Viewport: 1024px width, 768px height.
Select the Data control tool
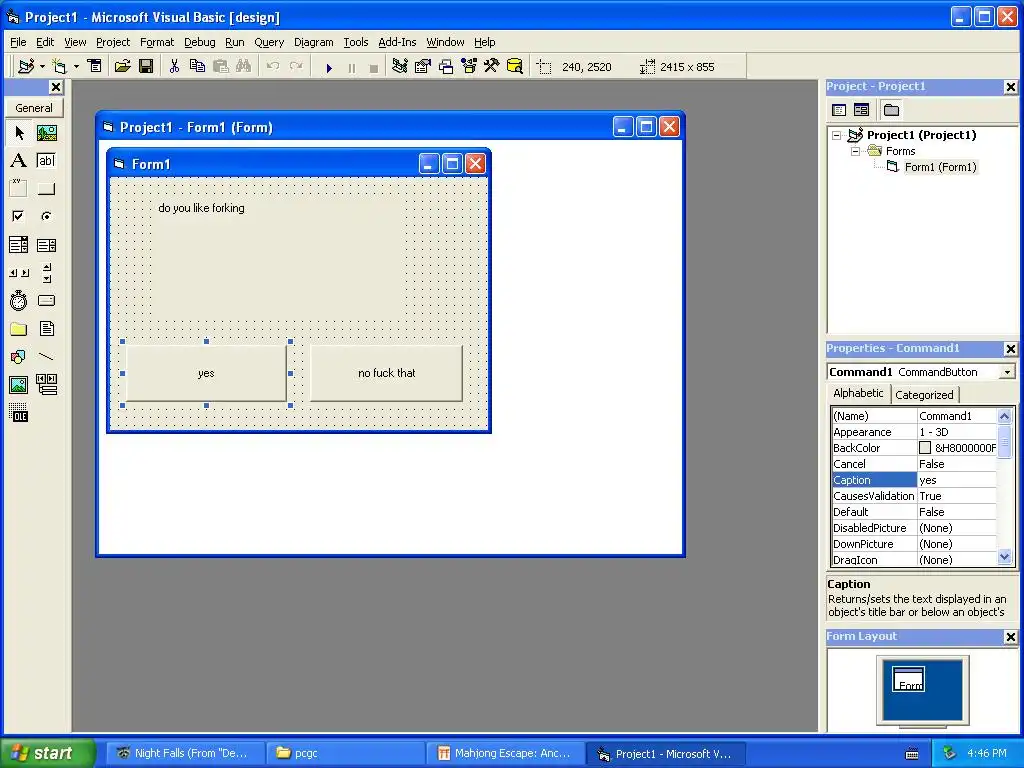(x=46, y=385)
